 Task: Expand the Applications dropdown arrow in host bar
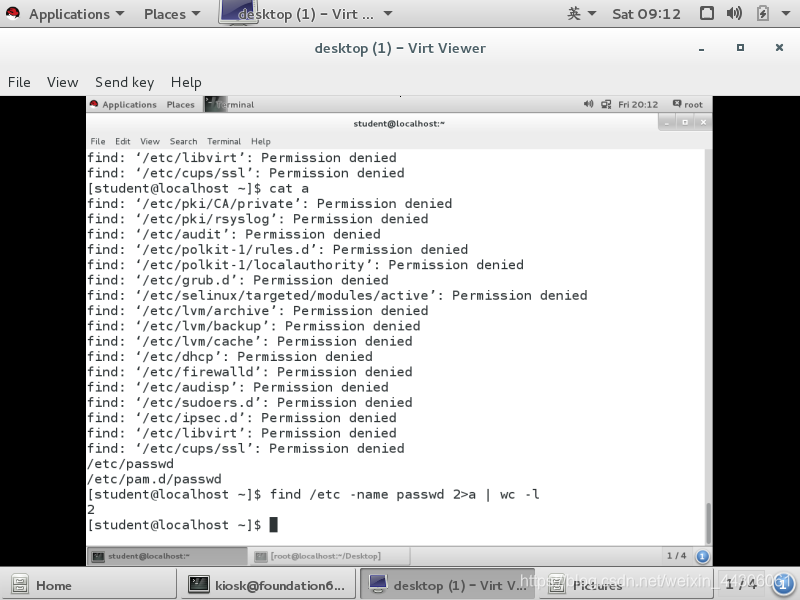(120, 14)
